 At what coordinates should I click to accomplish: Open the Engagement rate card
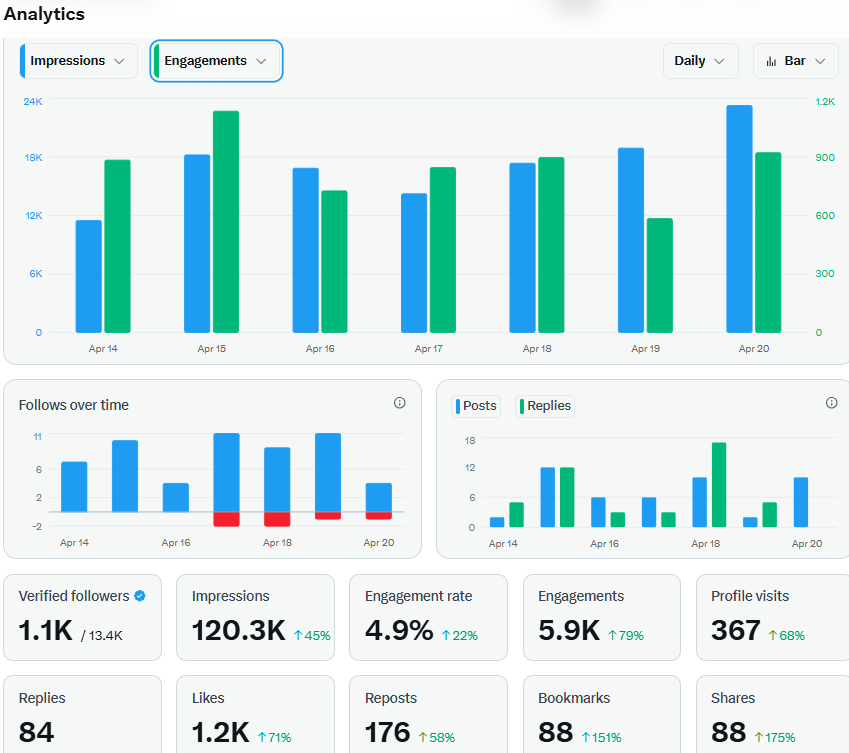point(428,617)
